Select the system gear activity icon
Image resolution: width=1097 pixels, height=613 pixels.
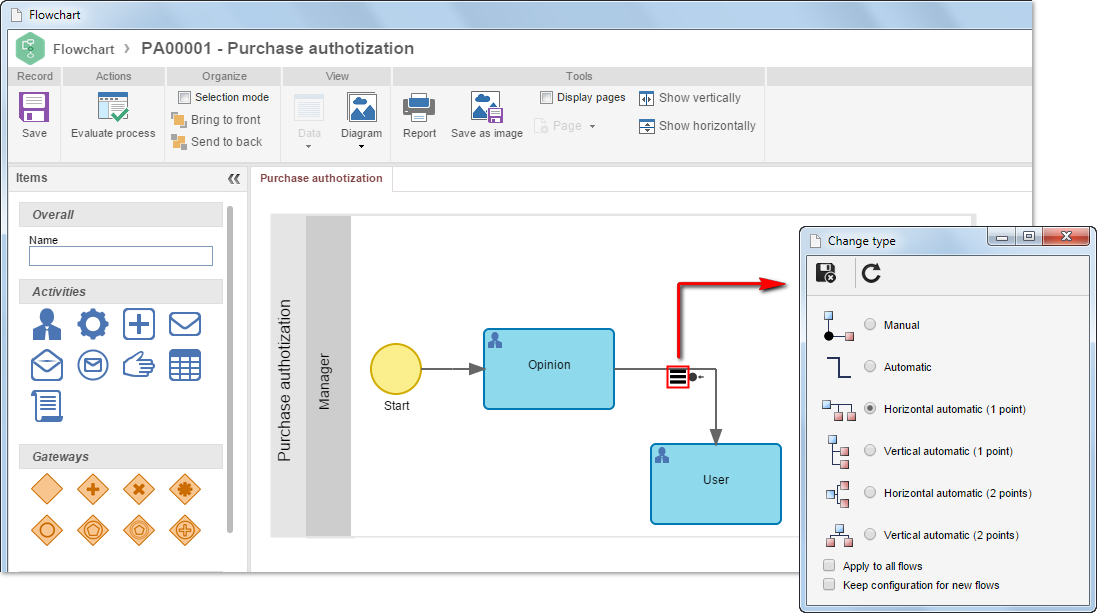(93, 325)
